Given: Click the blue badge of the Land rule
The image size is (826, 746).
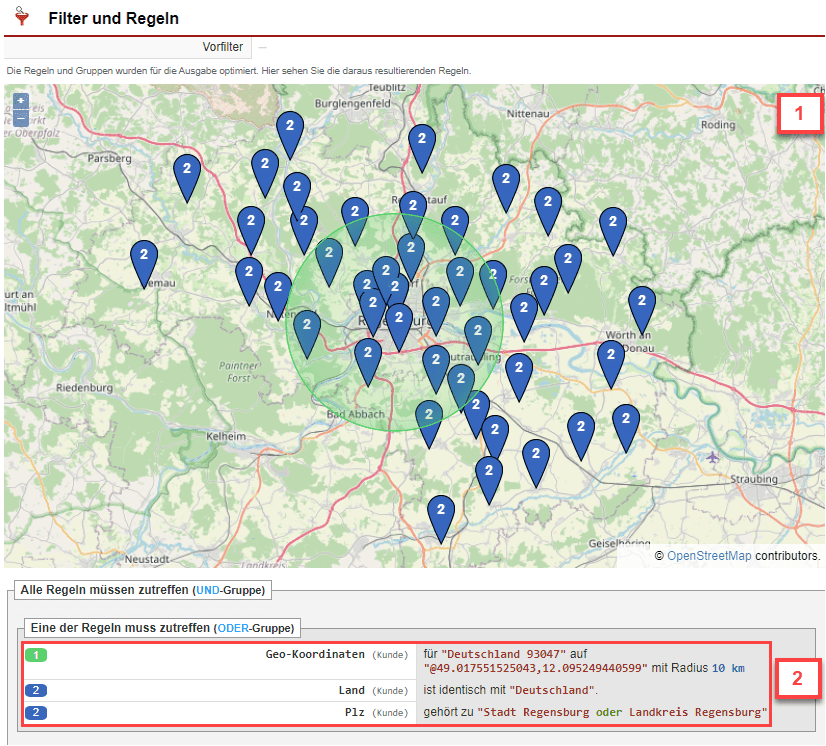Looking at the screenshot, I should click(x=35, y=690).
